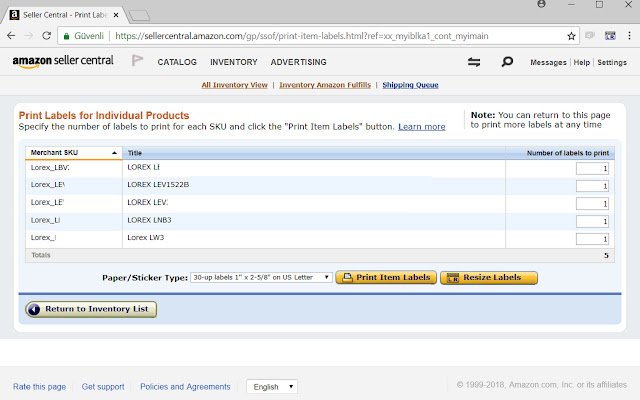This screenshot has height=400, width=640.
Task: Go to Inventory Amazon Fulfills
Action: point(325,85)
